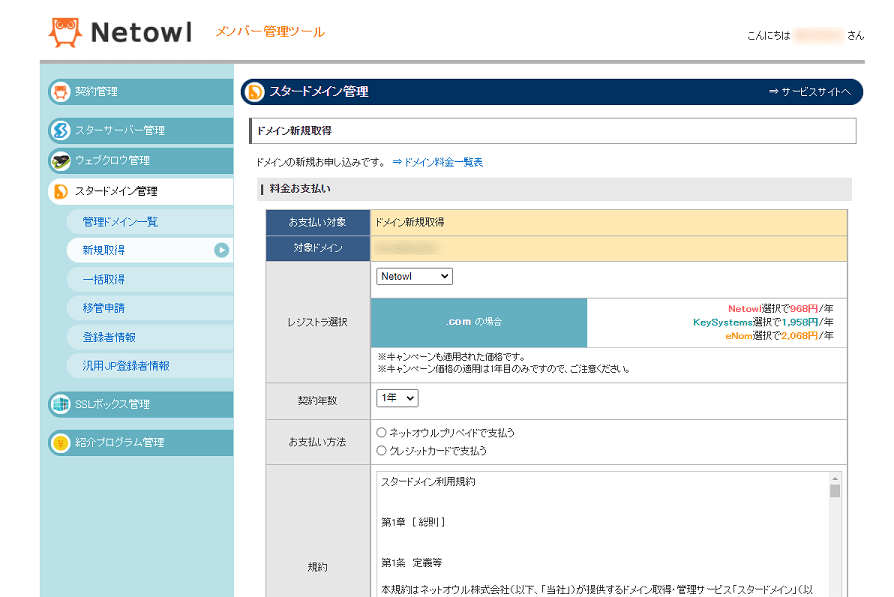Click the レジストラ選択 row label
894x597 pixels.
(x=318, y=322)
